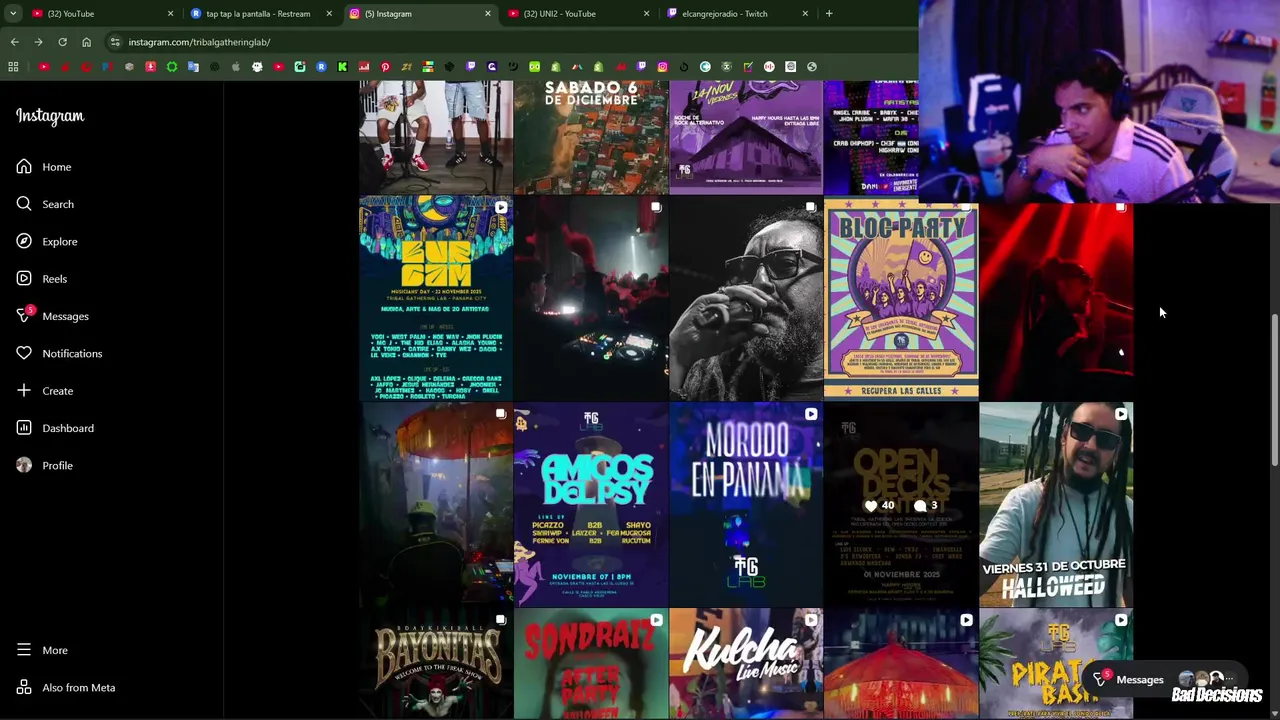The height and width of the screenshot is (720, 1280).
Task: Open the apps grid in bookmarks bar
Action: 13,67
